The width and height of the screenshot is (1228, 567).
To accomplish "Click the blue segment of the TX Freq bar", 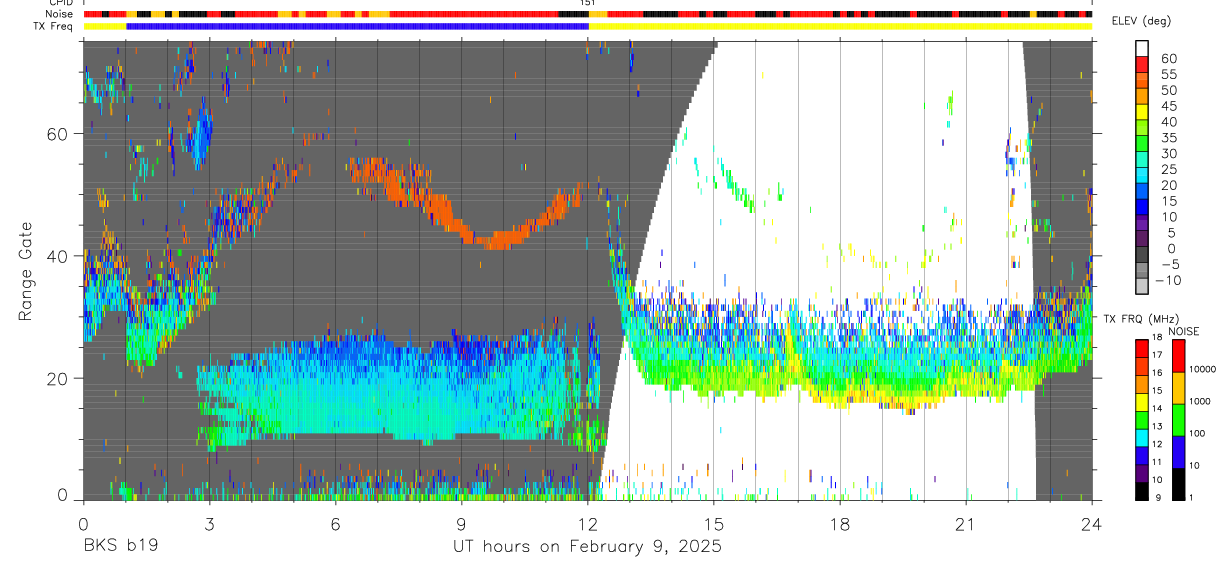I will click(357, 26).
